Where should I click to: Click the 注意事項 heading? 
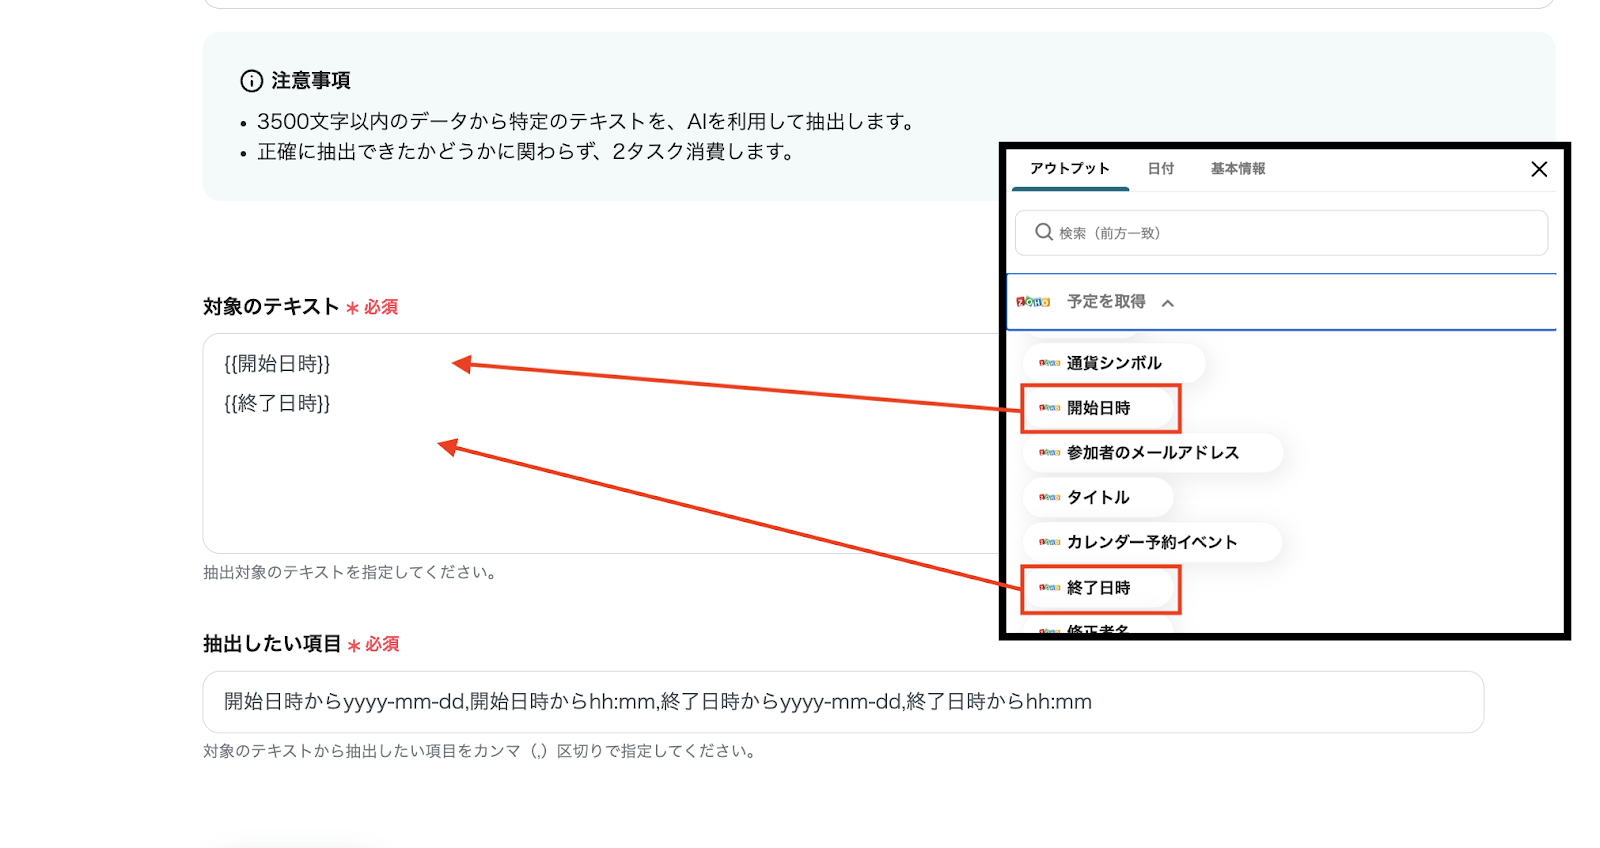311,81
